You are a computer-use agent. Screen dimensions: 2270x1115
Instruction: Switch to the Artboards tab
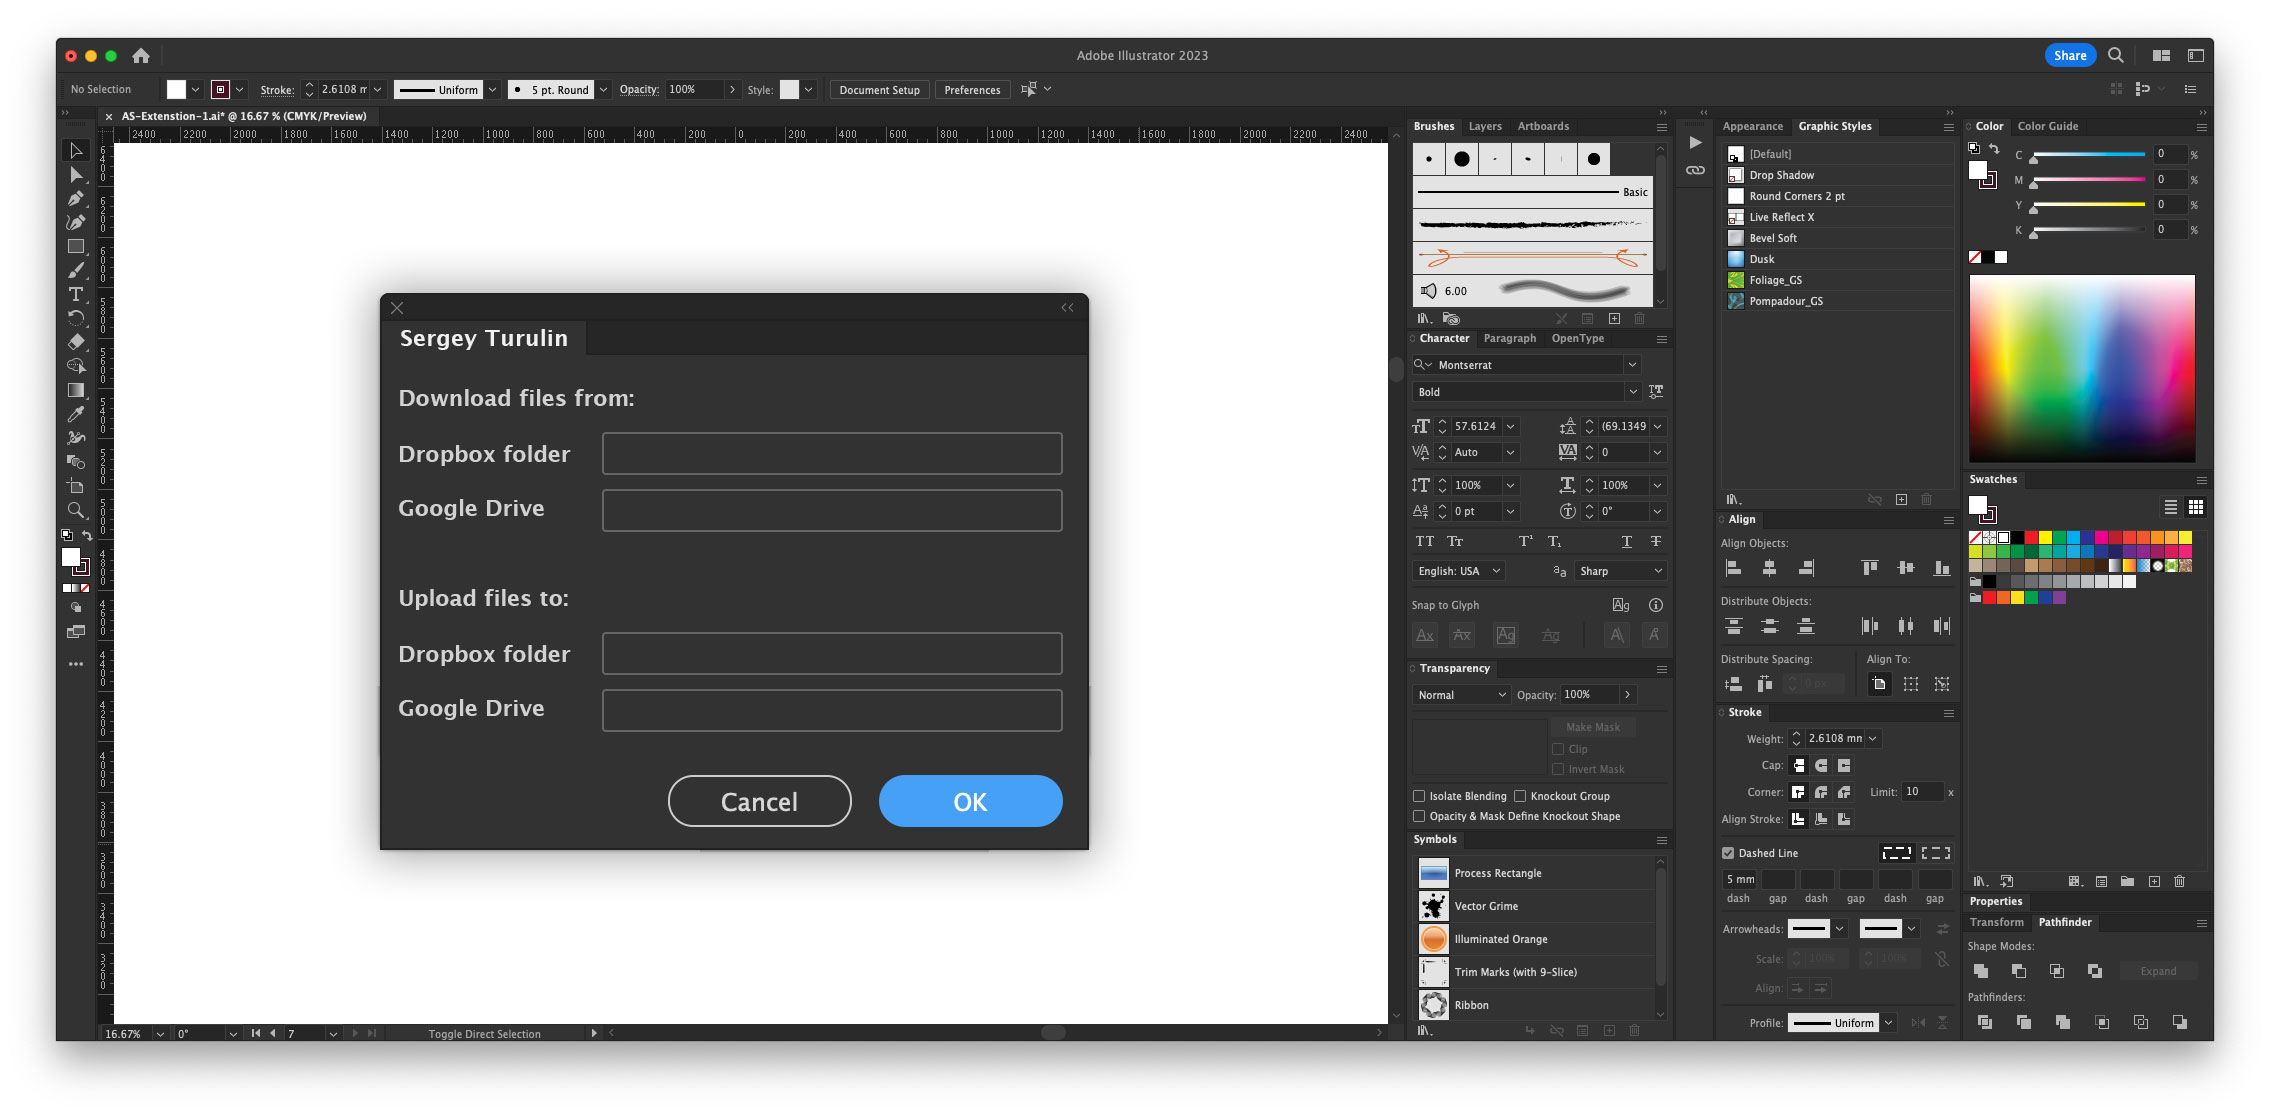pyautogui.click(x=1542, y=126)
